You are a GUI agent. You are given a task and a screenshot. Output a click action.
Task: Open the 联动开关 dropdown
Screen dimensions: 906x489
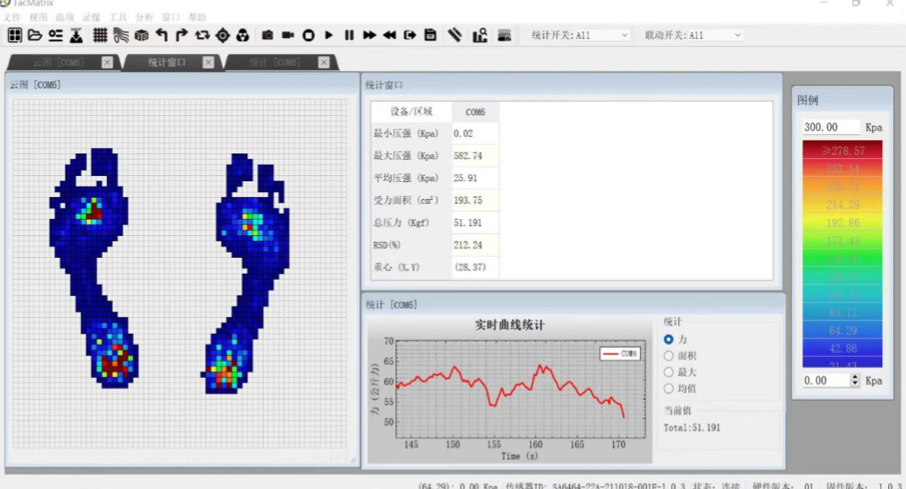point(693,35)
